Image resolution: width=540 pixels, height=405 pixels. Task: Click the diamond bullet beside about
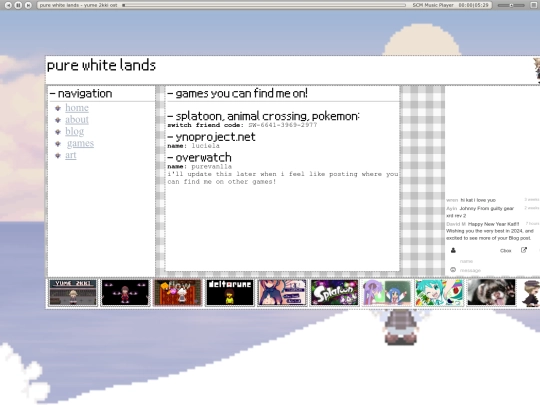(x=58, y=120)
